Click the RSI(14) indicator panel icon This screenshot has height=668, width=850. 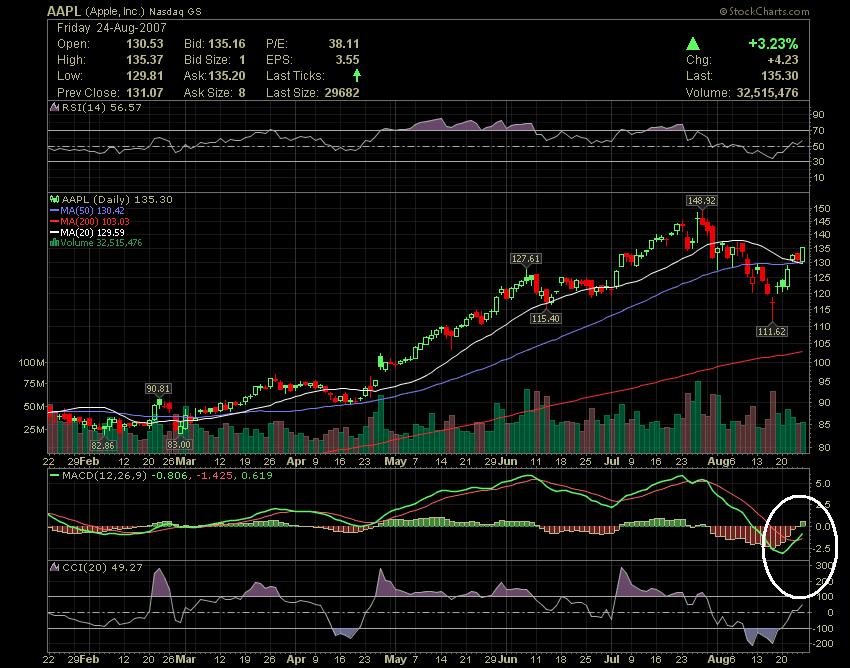point(54,107)
